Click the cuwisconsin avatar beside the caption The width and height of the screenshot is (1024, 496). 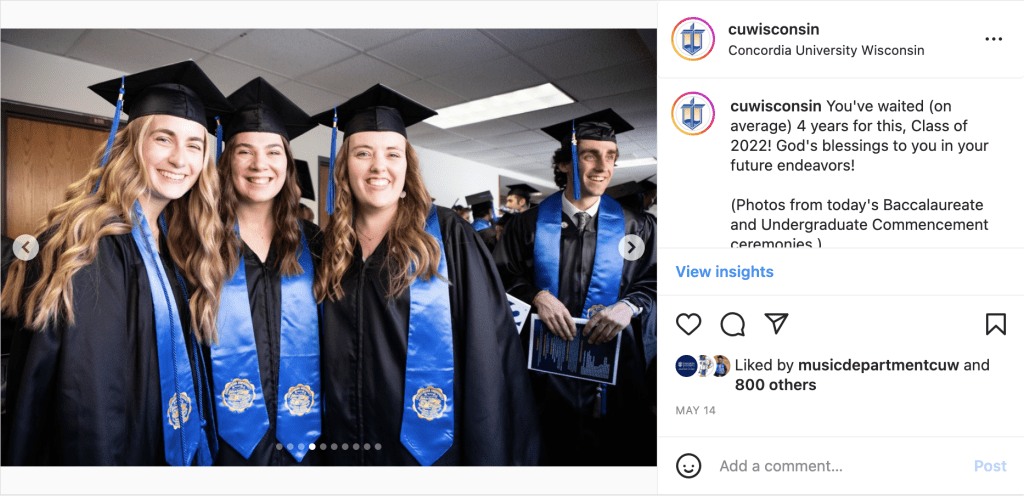coord(693,114)
